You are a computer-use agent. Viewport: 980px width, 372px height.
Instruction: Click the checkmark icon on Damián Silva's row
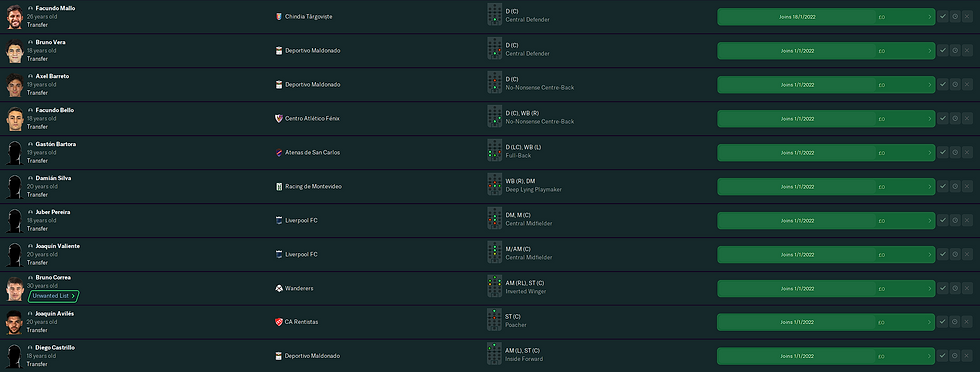[x=942, y=186]
